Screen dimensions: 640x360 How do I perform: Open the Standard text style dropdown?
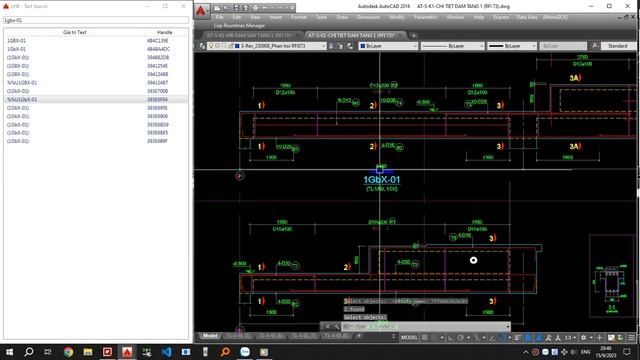[619, 46]
